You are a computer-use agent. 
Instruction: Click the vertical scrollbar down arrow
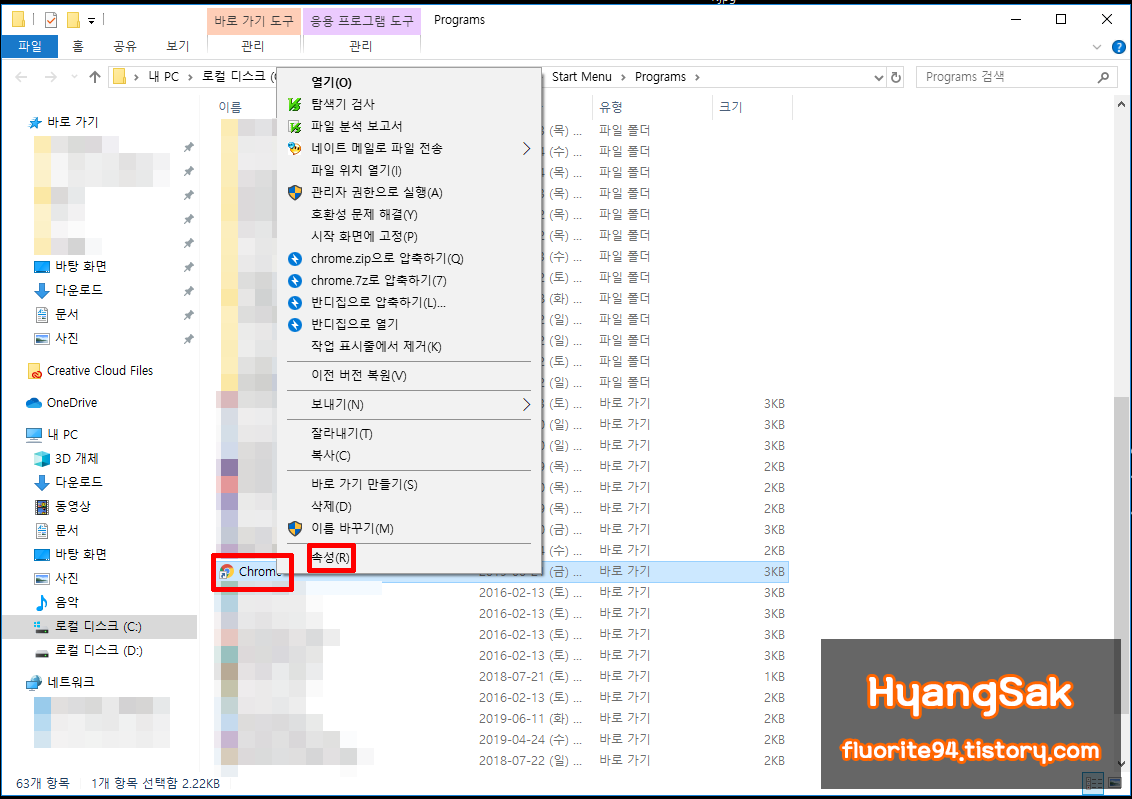click(1121, 763)
